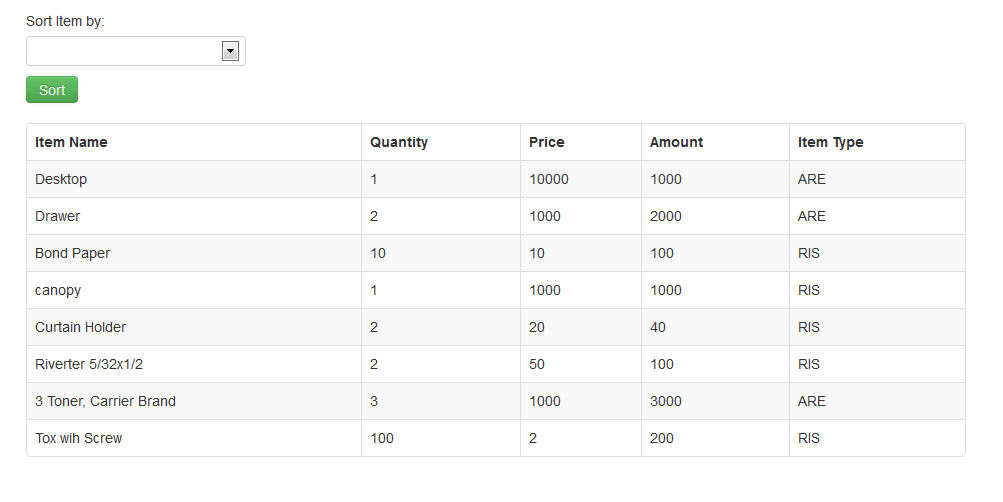The image size is (1003, 502).
Task: Click the 3000 amount cell
Action: click(x=715, y=401)
